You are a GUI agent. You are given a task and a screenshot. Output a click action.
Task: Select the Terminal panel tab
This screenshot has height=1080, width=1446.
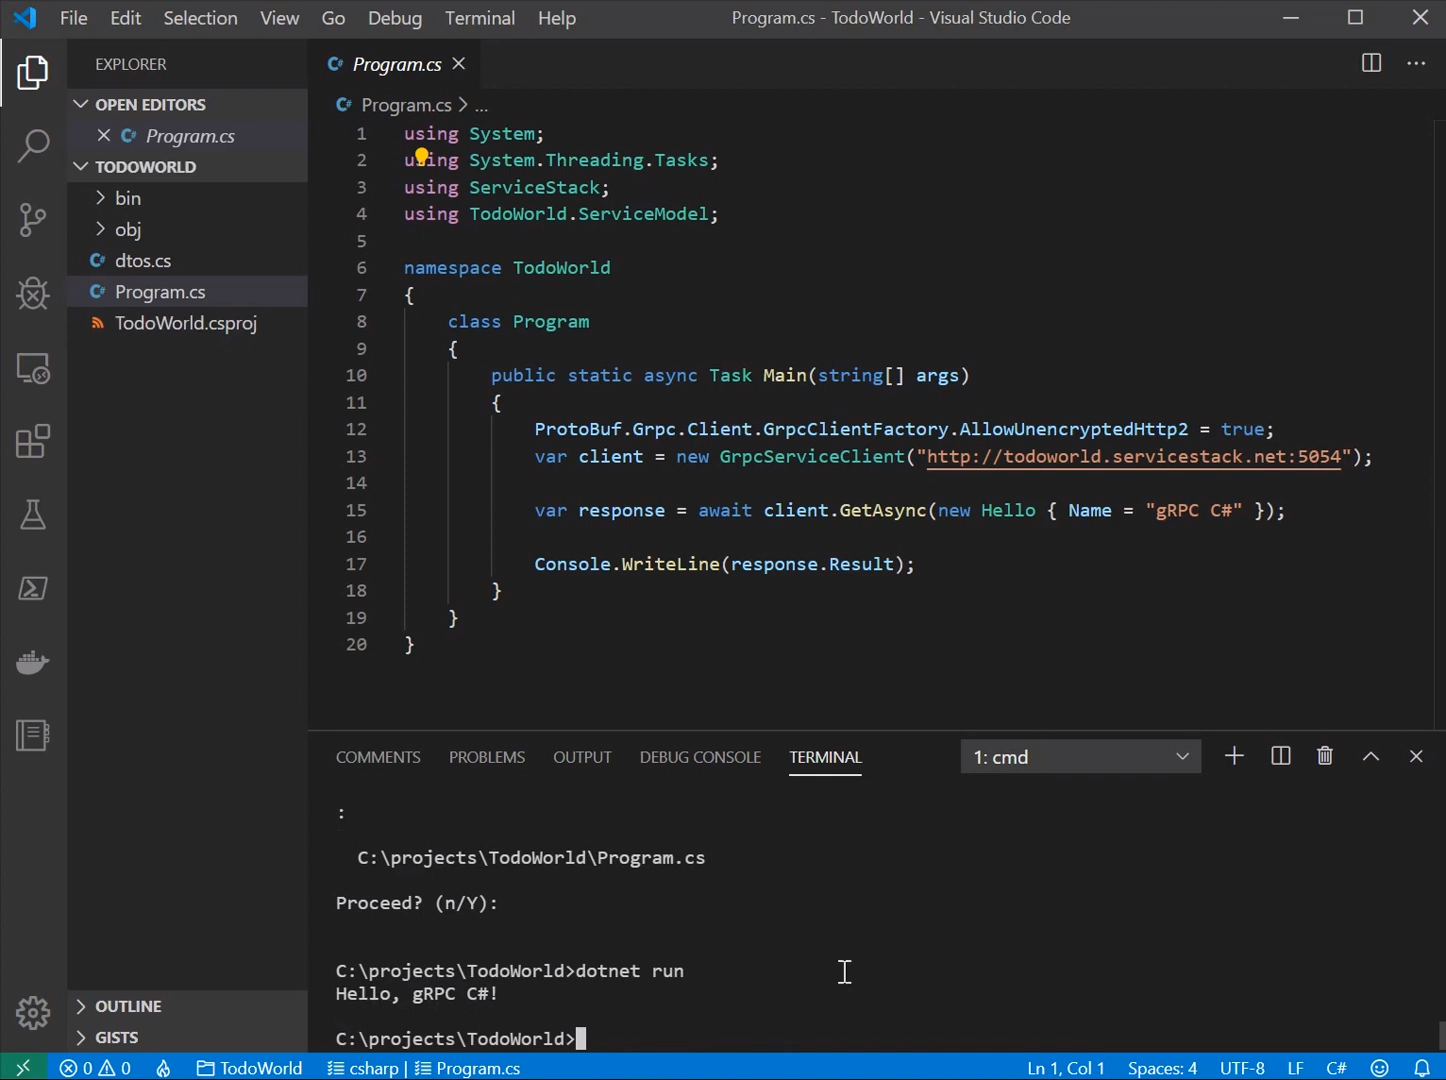tap(825, 757)
